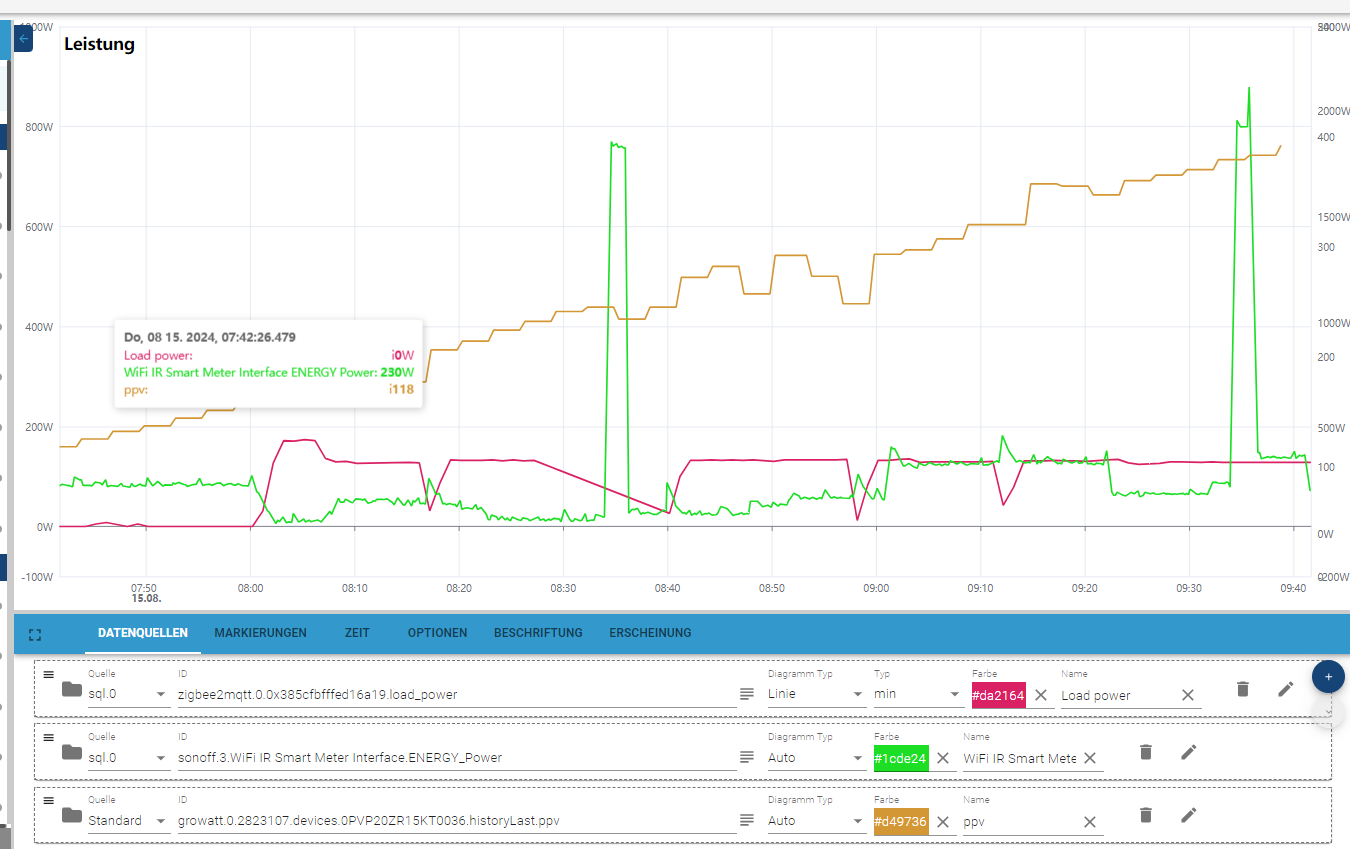Viewport: 1350px width, 849px height.
Task: Clear the ppv name field
Action: click(1090, 821)
